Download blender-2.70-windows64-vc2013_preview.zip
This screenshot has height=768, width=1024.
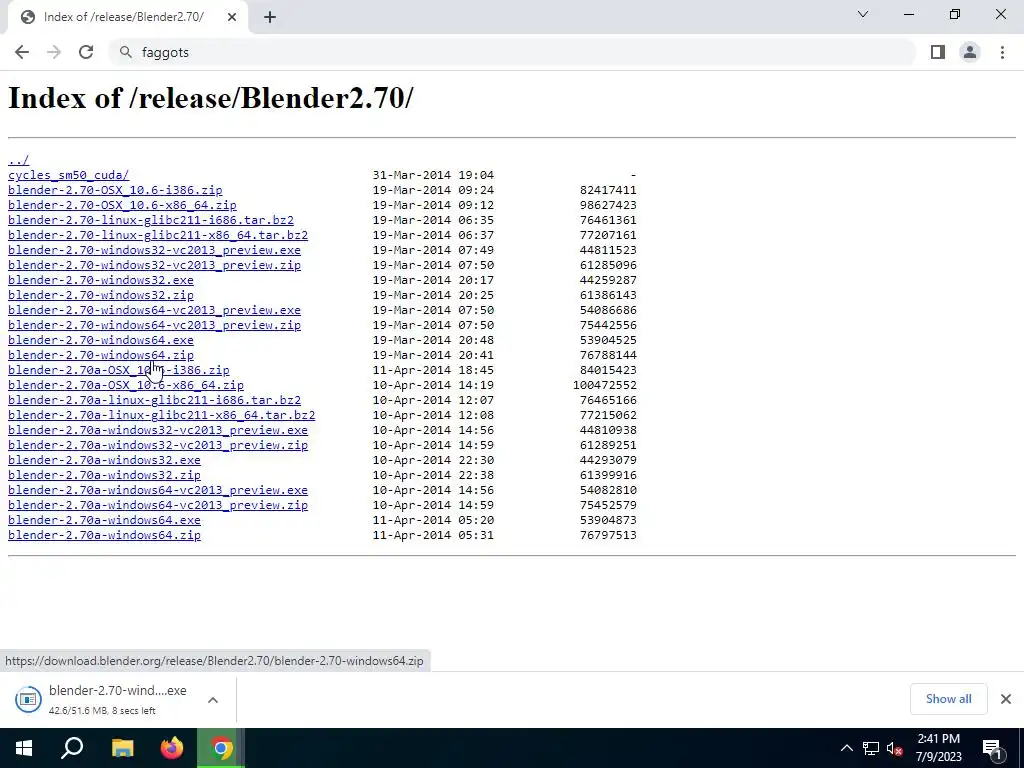(154, 325)
